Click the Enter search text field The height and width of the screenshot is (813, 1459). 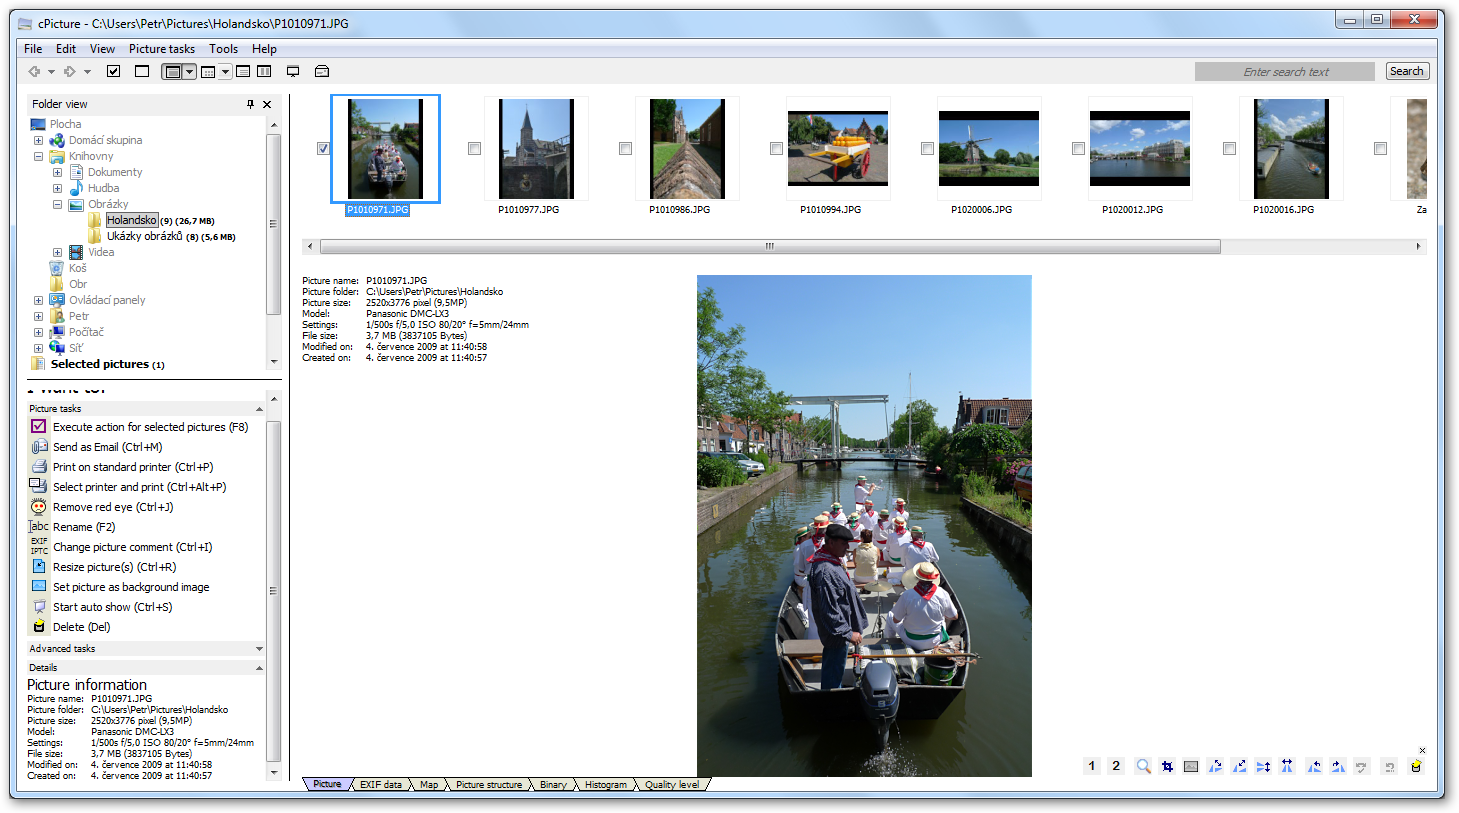(1285, 71)
